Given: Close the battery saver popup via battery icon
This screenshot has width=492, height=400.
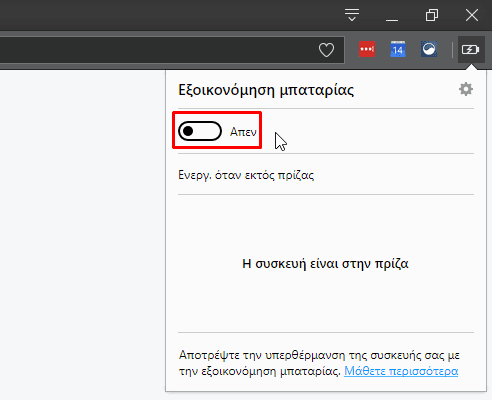Looking at the screenshot, I should (x=471, y=50).
